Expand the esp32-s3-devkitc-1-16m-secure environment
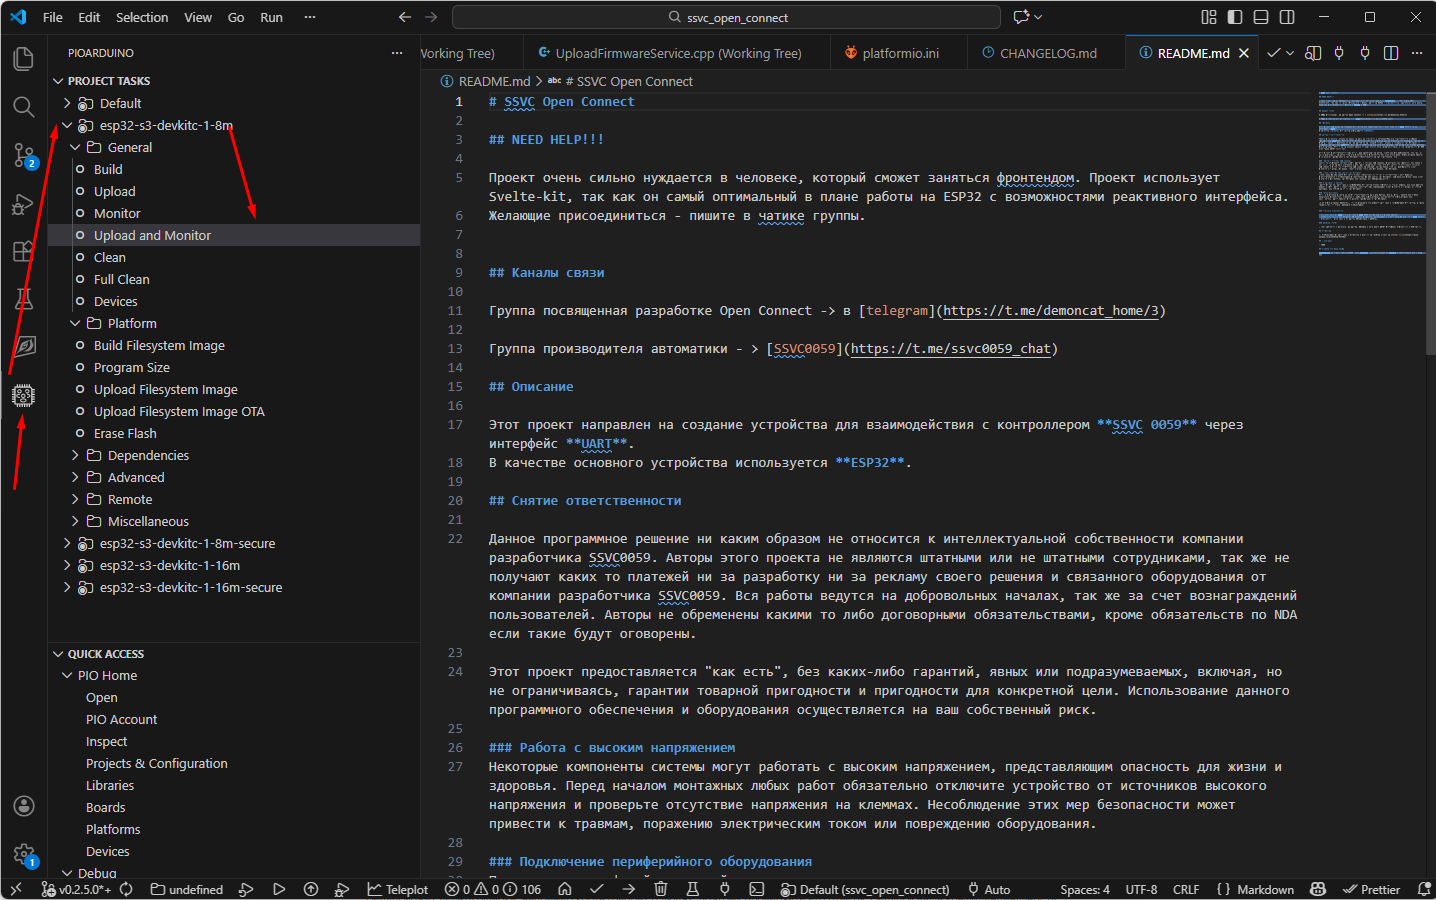This screenshot has height=900, width=1436. [67, 587]
